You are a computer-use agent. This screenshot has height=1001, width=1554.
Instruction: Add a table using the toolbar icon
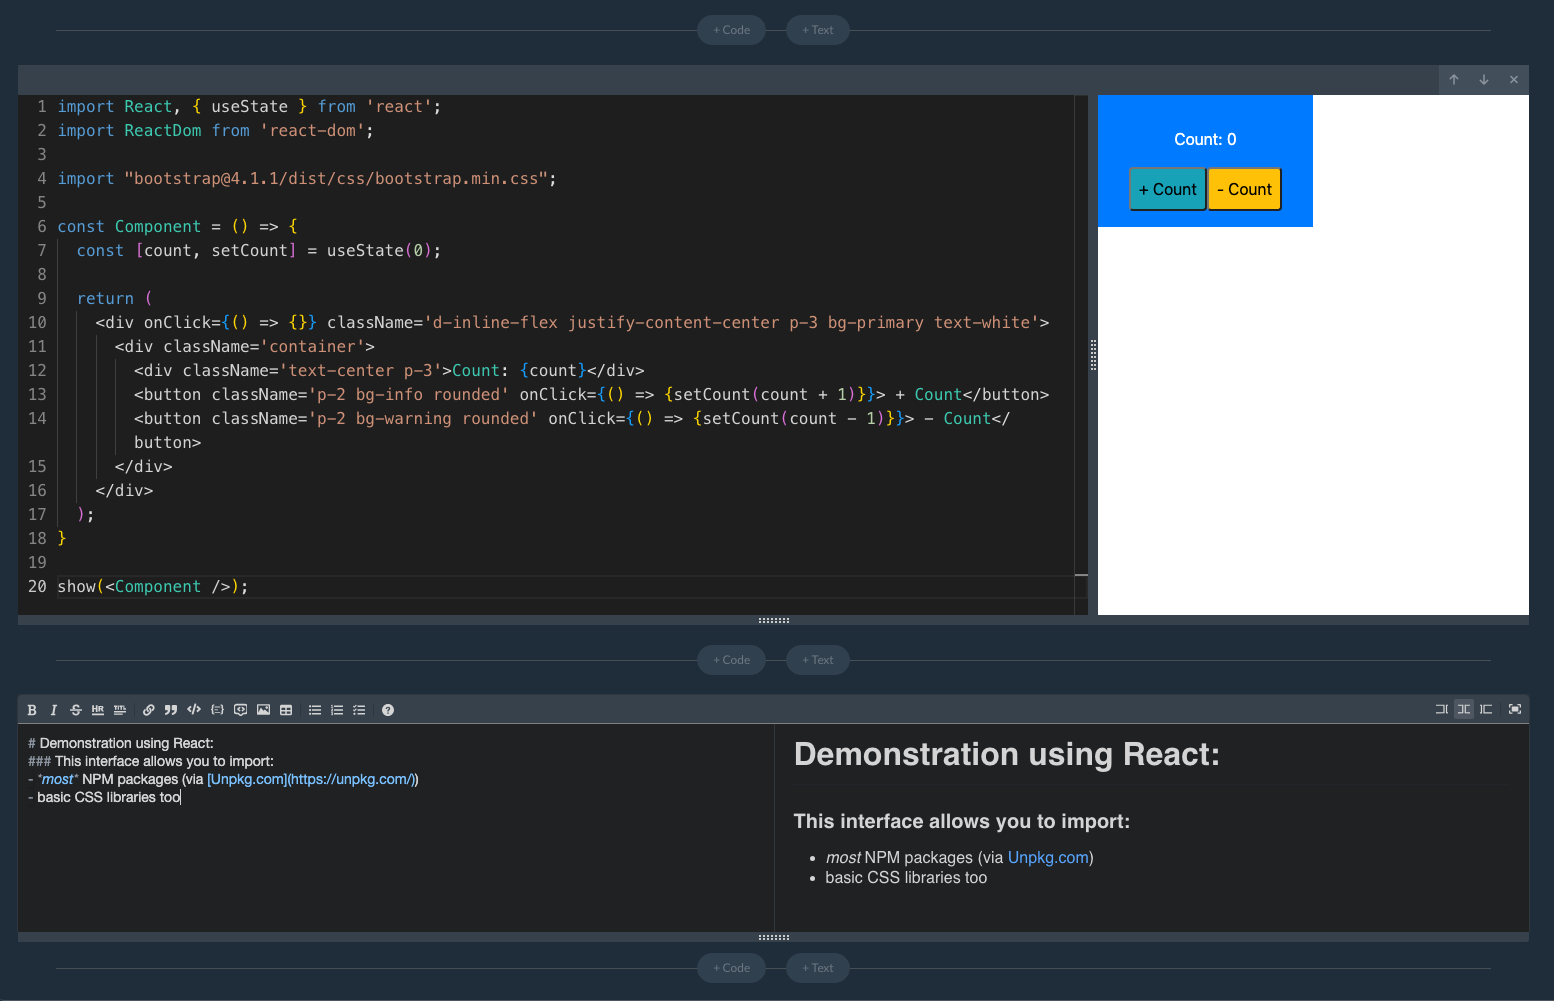tap(286, 710)
